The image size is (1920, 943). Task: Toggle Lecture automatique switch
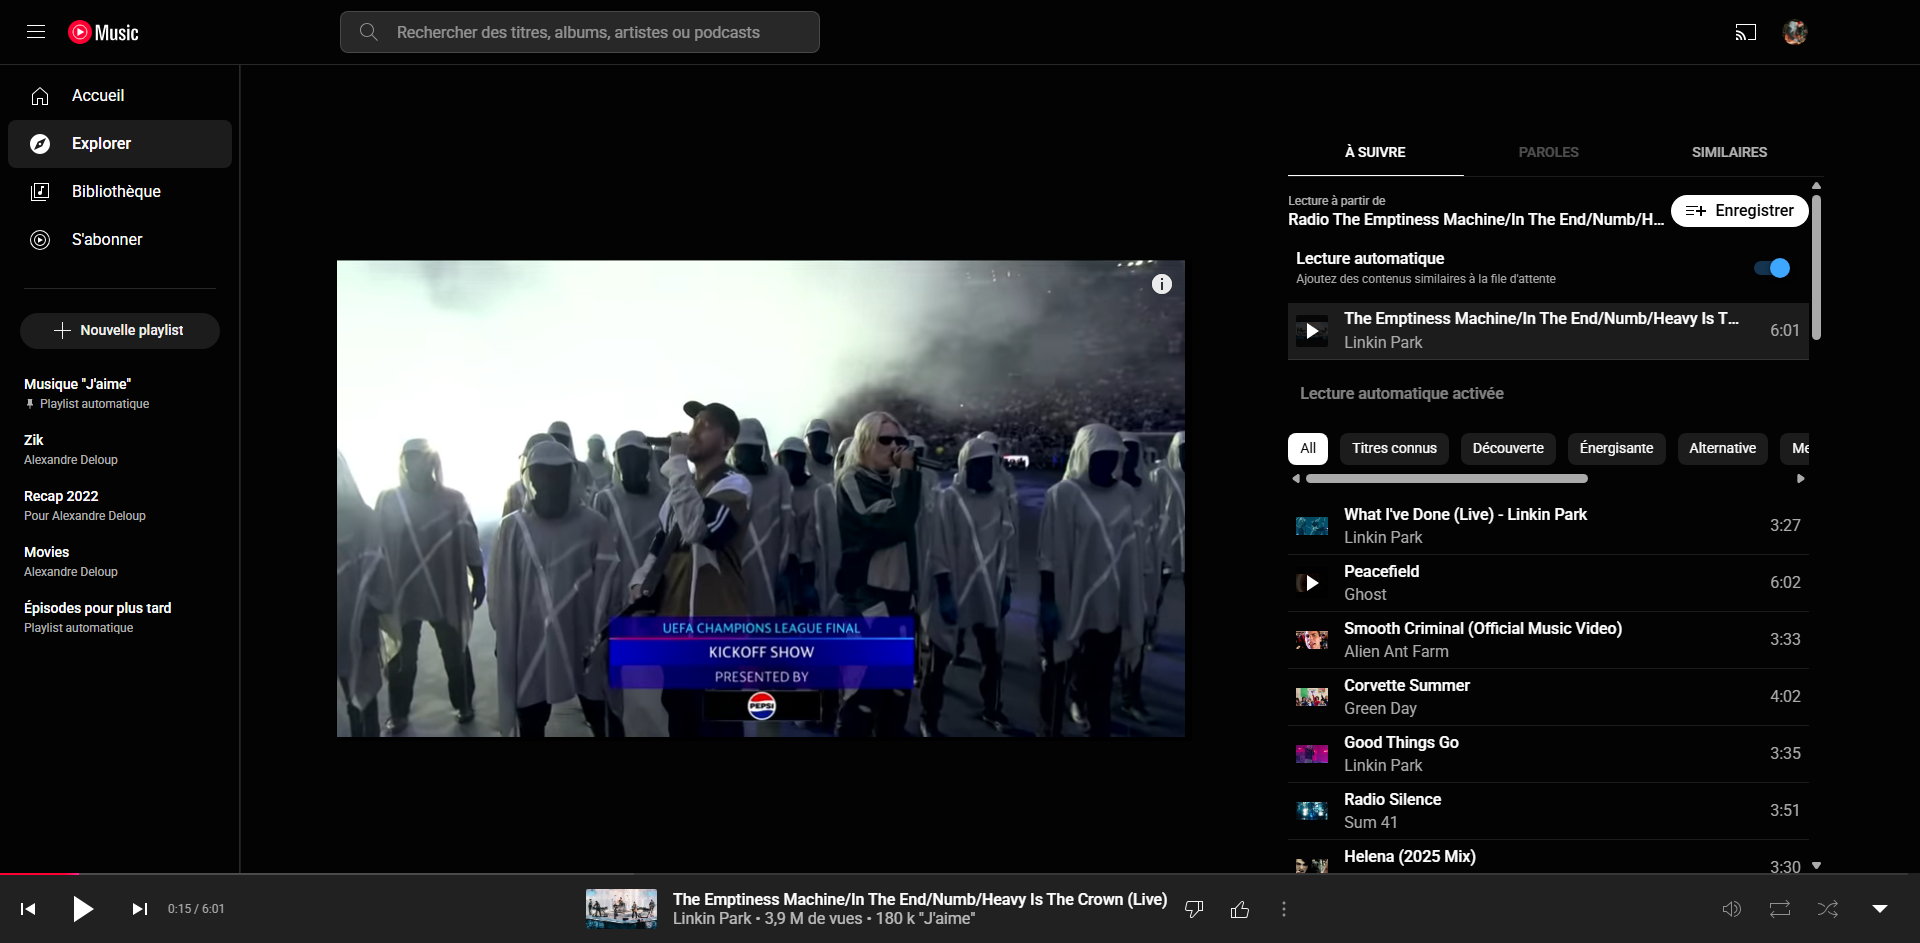point(1772,268)
